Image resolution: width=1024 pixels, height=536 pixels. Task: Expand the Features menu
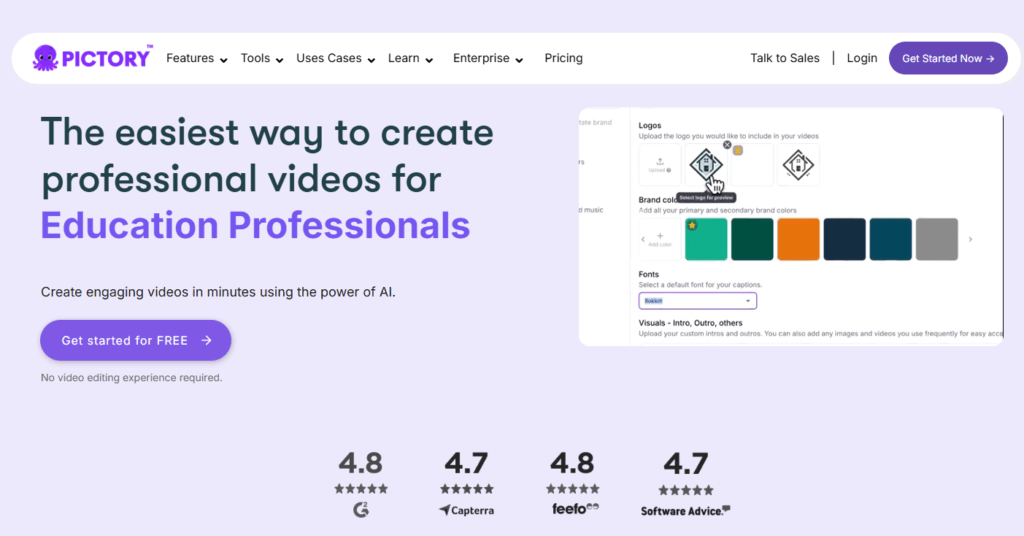pos(197,58)
